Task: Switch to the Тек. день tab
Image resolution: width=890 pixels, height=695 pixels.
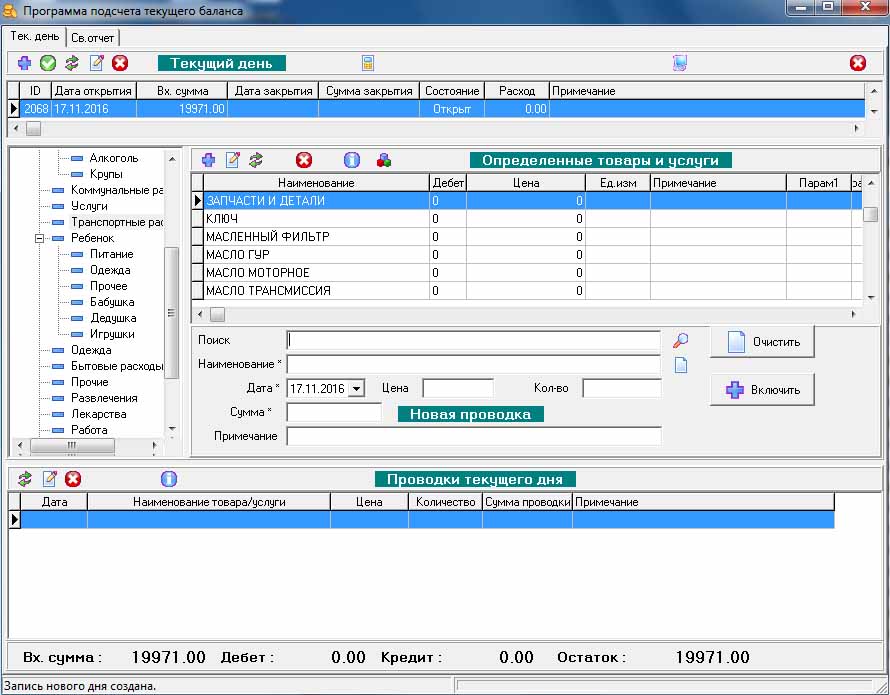Action: tap(34, 36)
